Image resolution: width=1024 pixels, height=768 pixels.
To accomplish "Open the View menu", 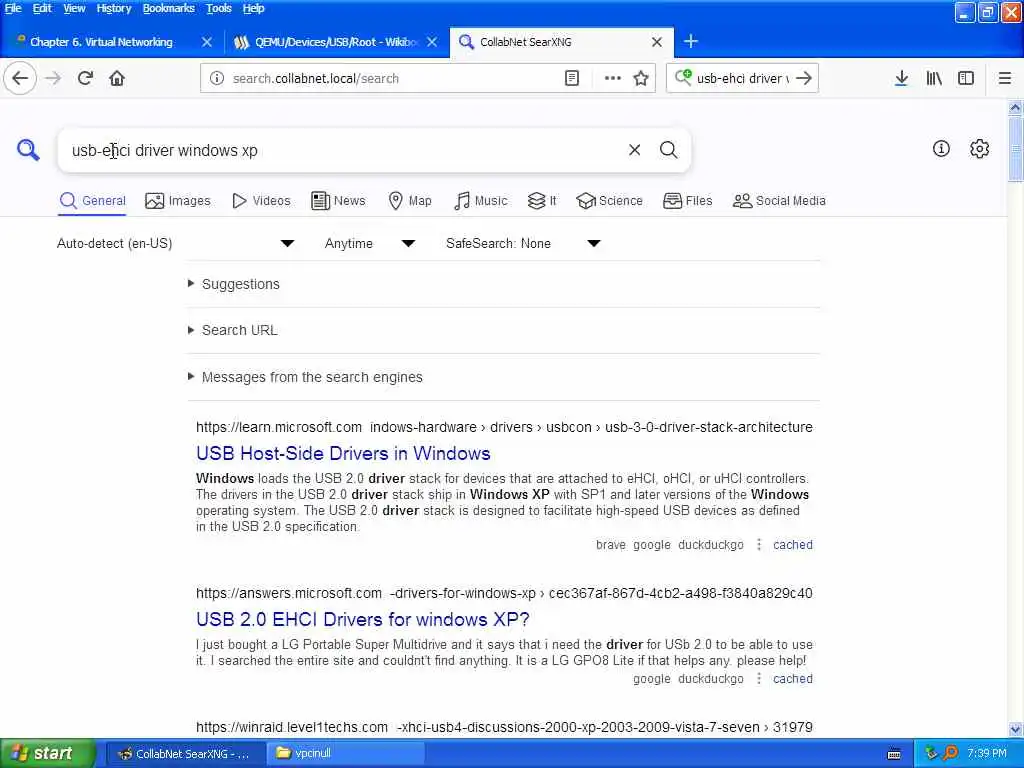I will point(74,8).
